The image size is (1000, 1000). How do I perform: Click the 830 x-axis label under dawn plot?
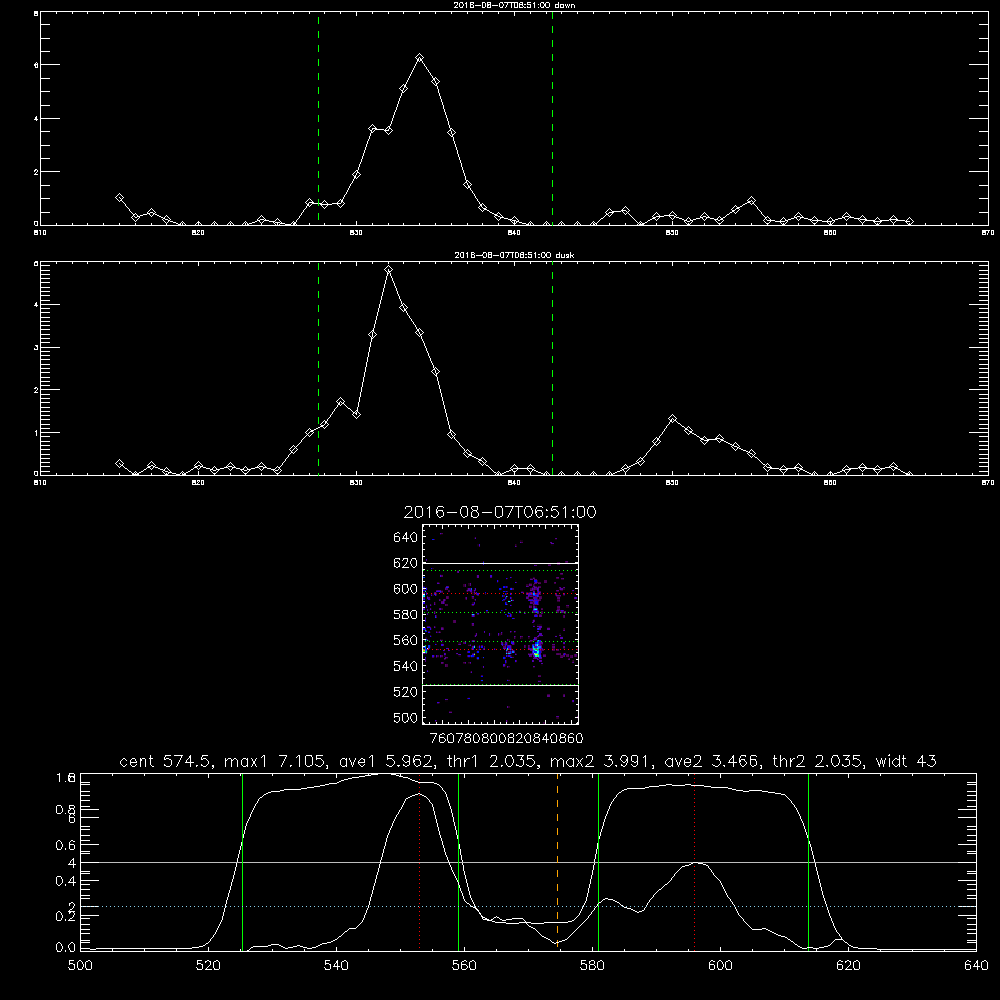tap(356, 233)
